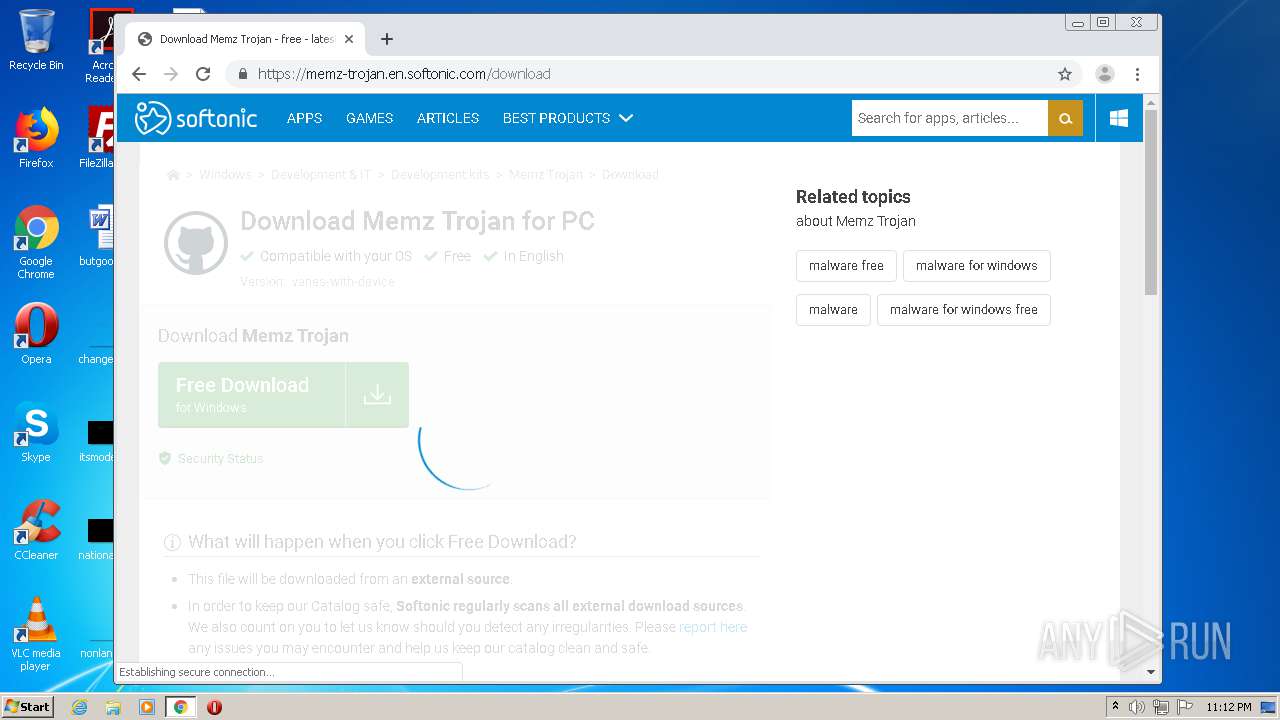This screenshot has width=1280, height=720.
Task: Click the home breadcrumb icon
Action: click(173, 174)
